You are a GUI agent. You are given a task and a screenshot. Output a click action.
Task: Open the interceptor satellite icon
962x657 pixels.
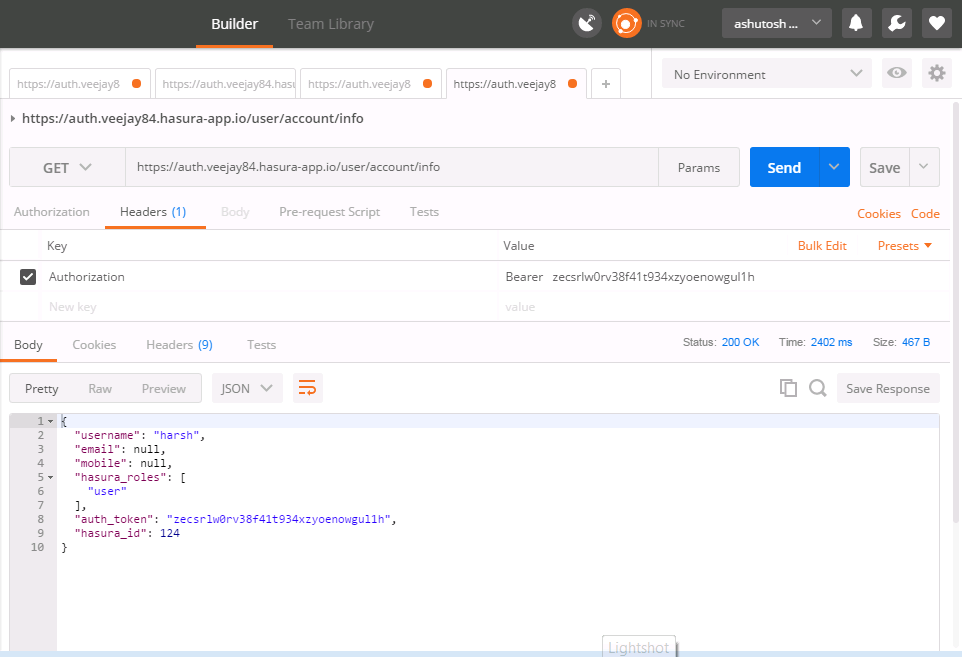coord(587,24)
